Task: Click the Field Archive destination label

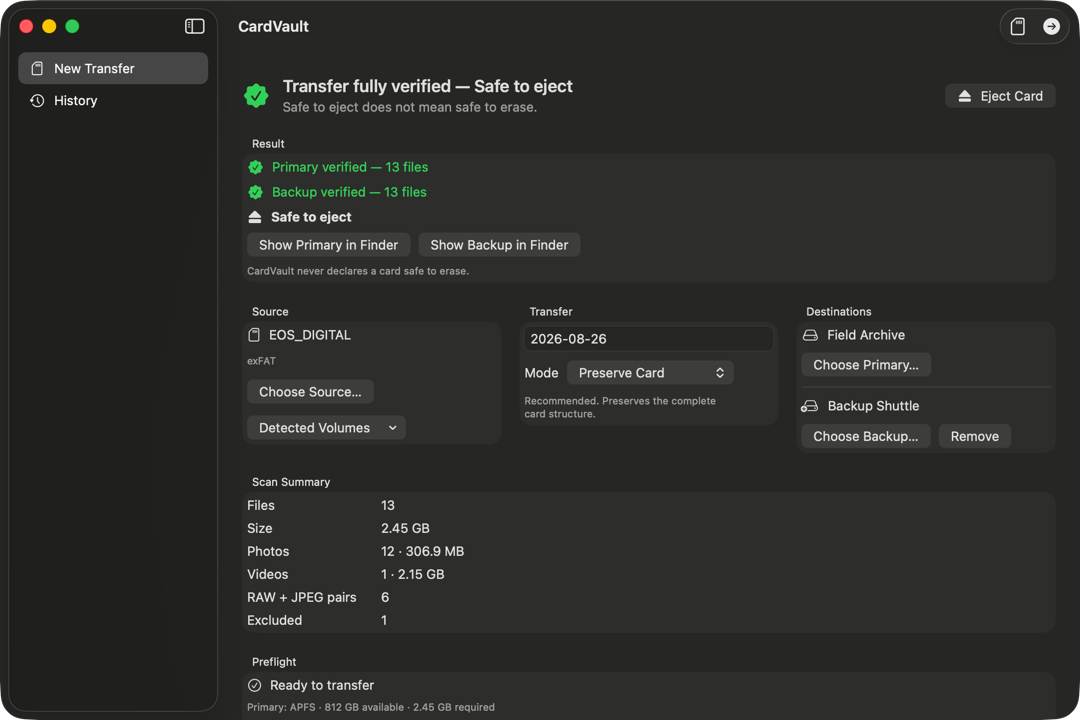Action: [866, 335]
